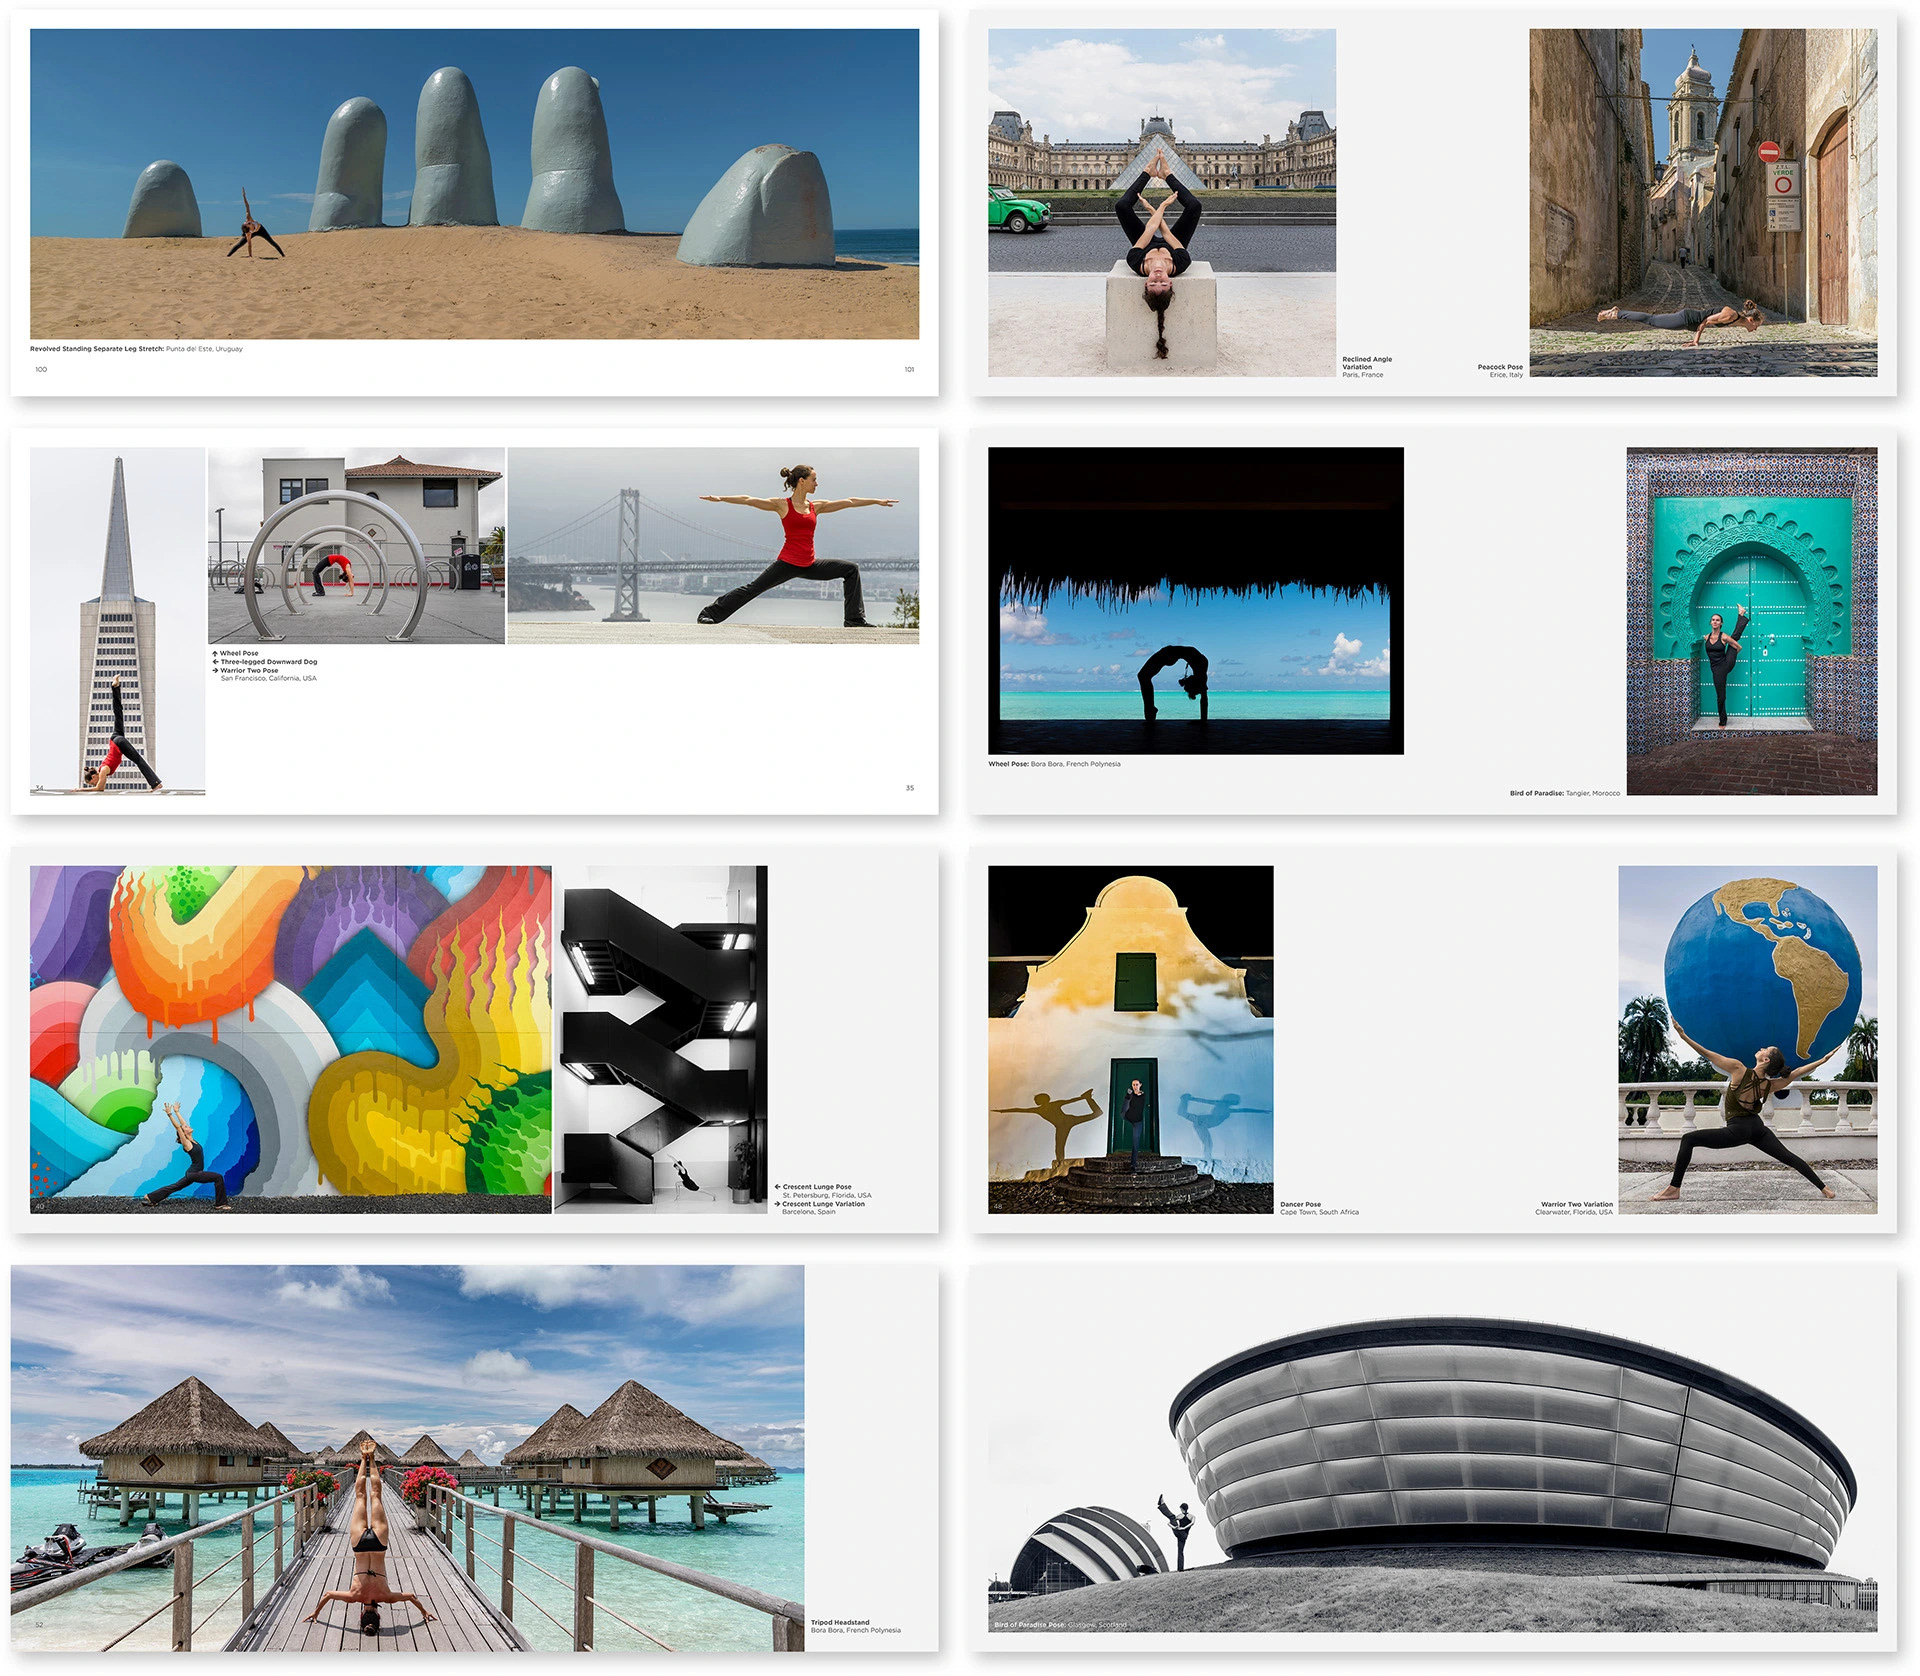This screenshot has height=1676, width=1920.
Task: Click the up arrow beside Wheel Pose caption
Action: (x=215, y=653)
